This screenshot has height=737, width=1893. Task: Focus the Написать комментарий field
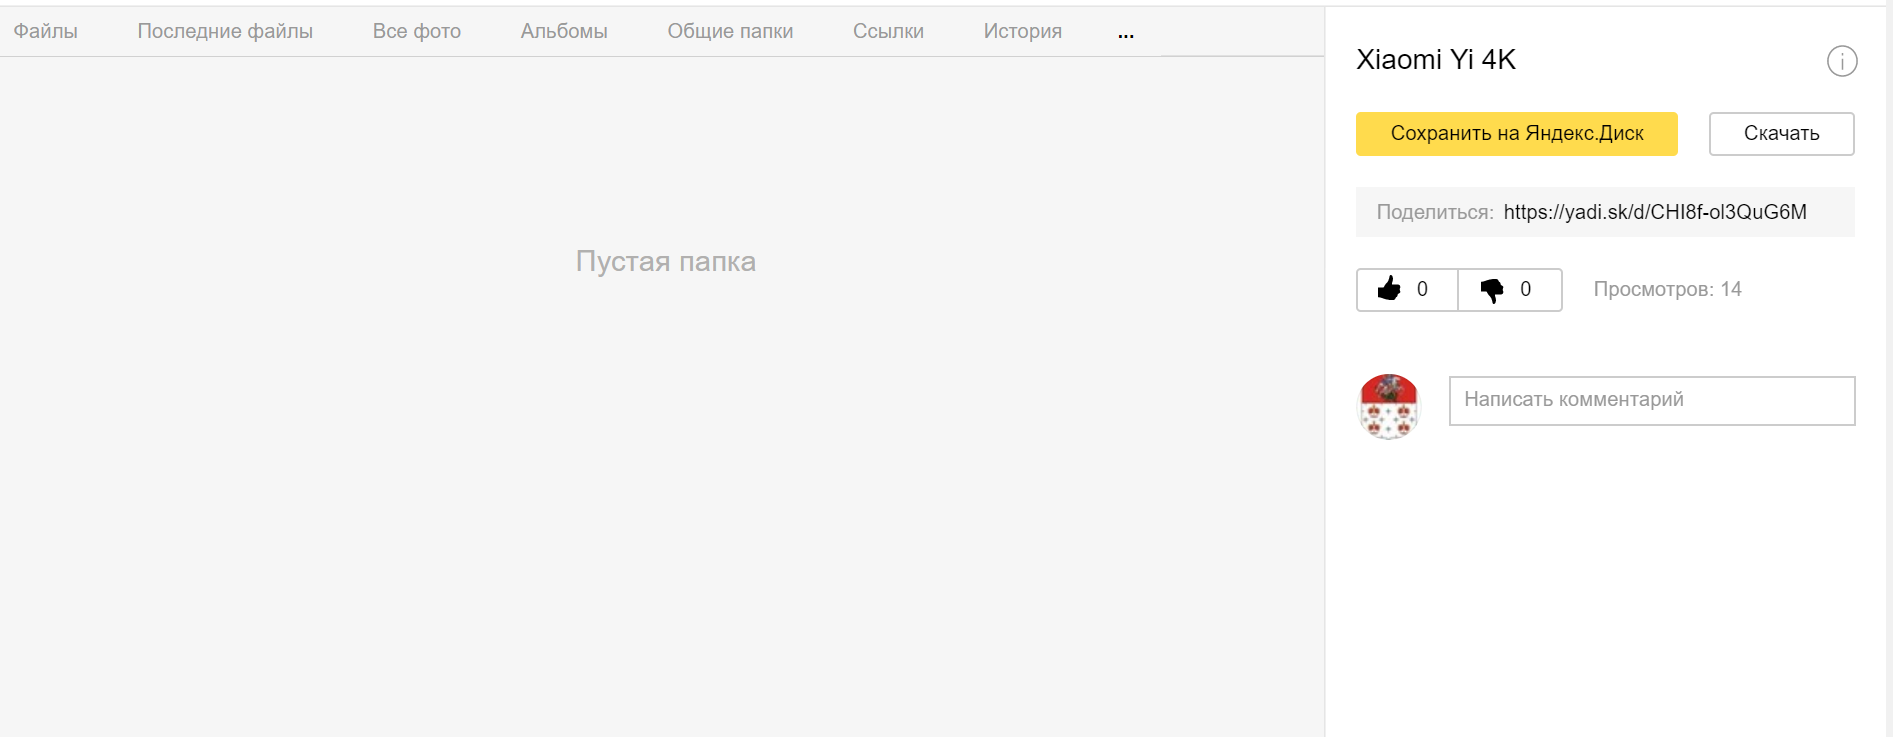1652,400
